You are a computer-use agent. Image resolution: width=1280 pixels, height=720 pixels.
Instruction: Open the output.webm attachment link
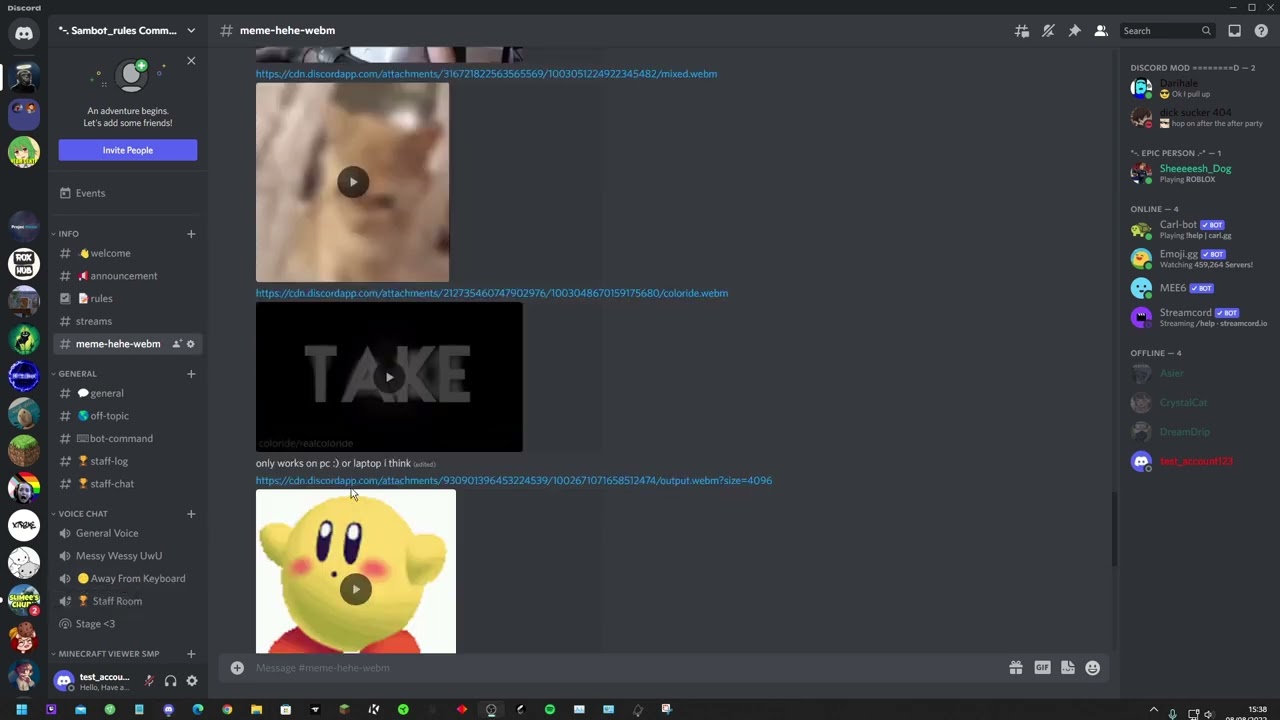pos(514,481)
